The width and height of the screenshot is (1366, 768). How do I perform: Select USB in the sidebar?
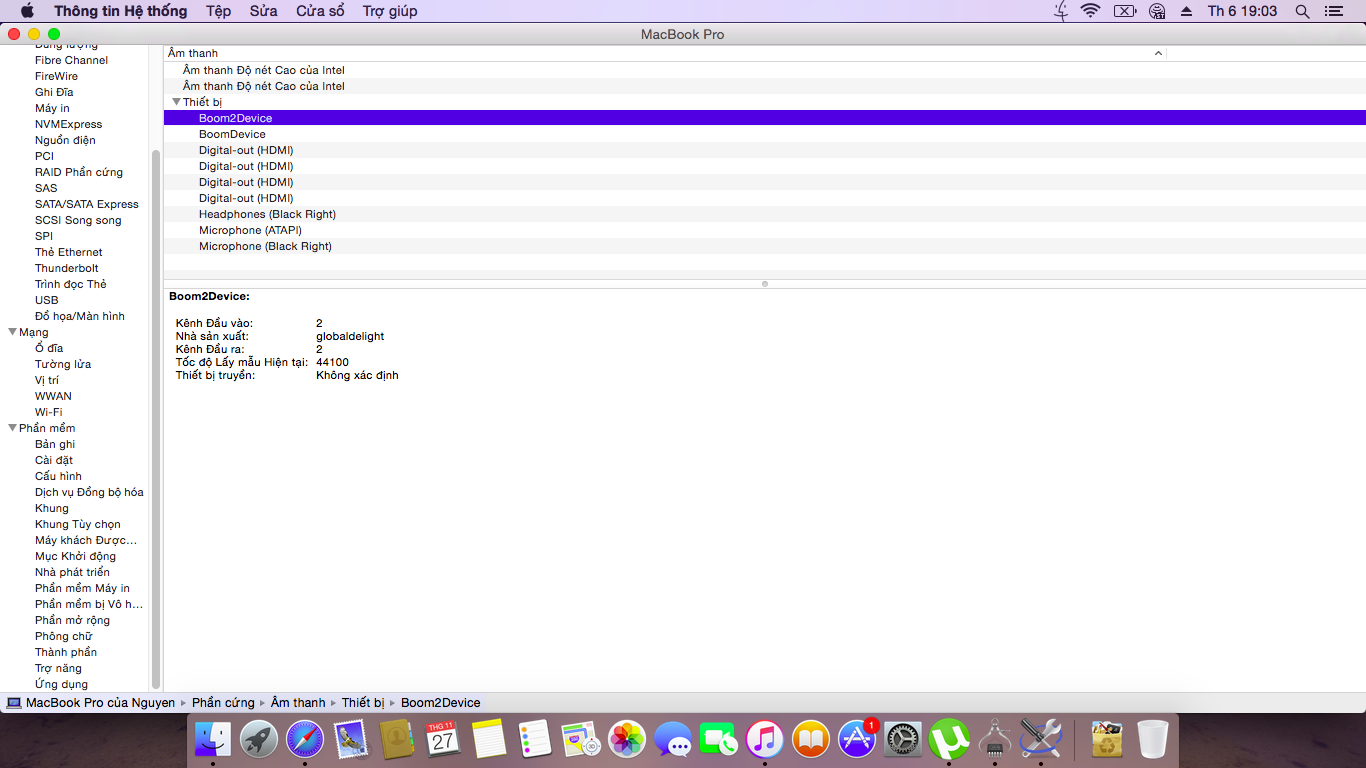(47, 300)
